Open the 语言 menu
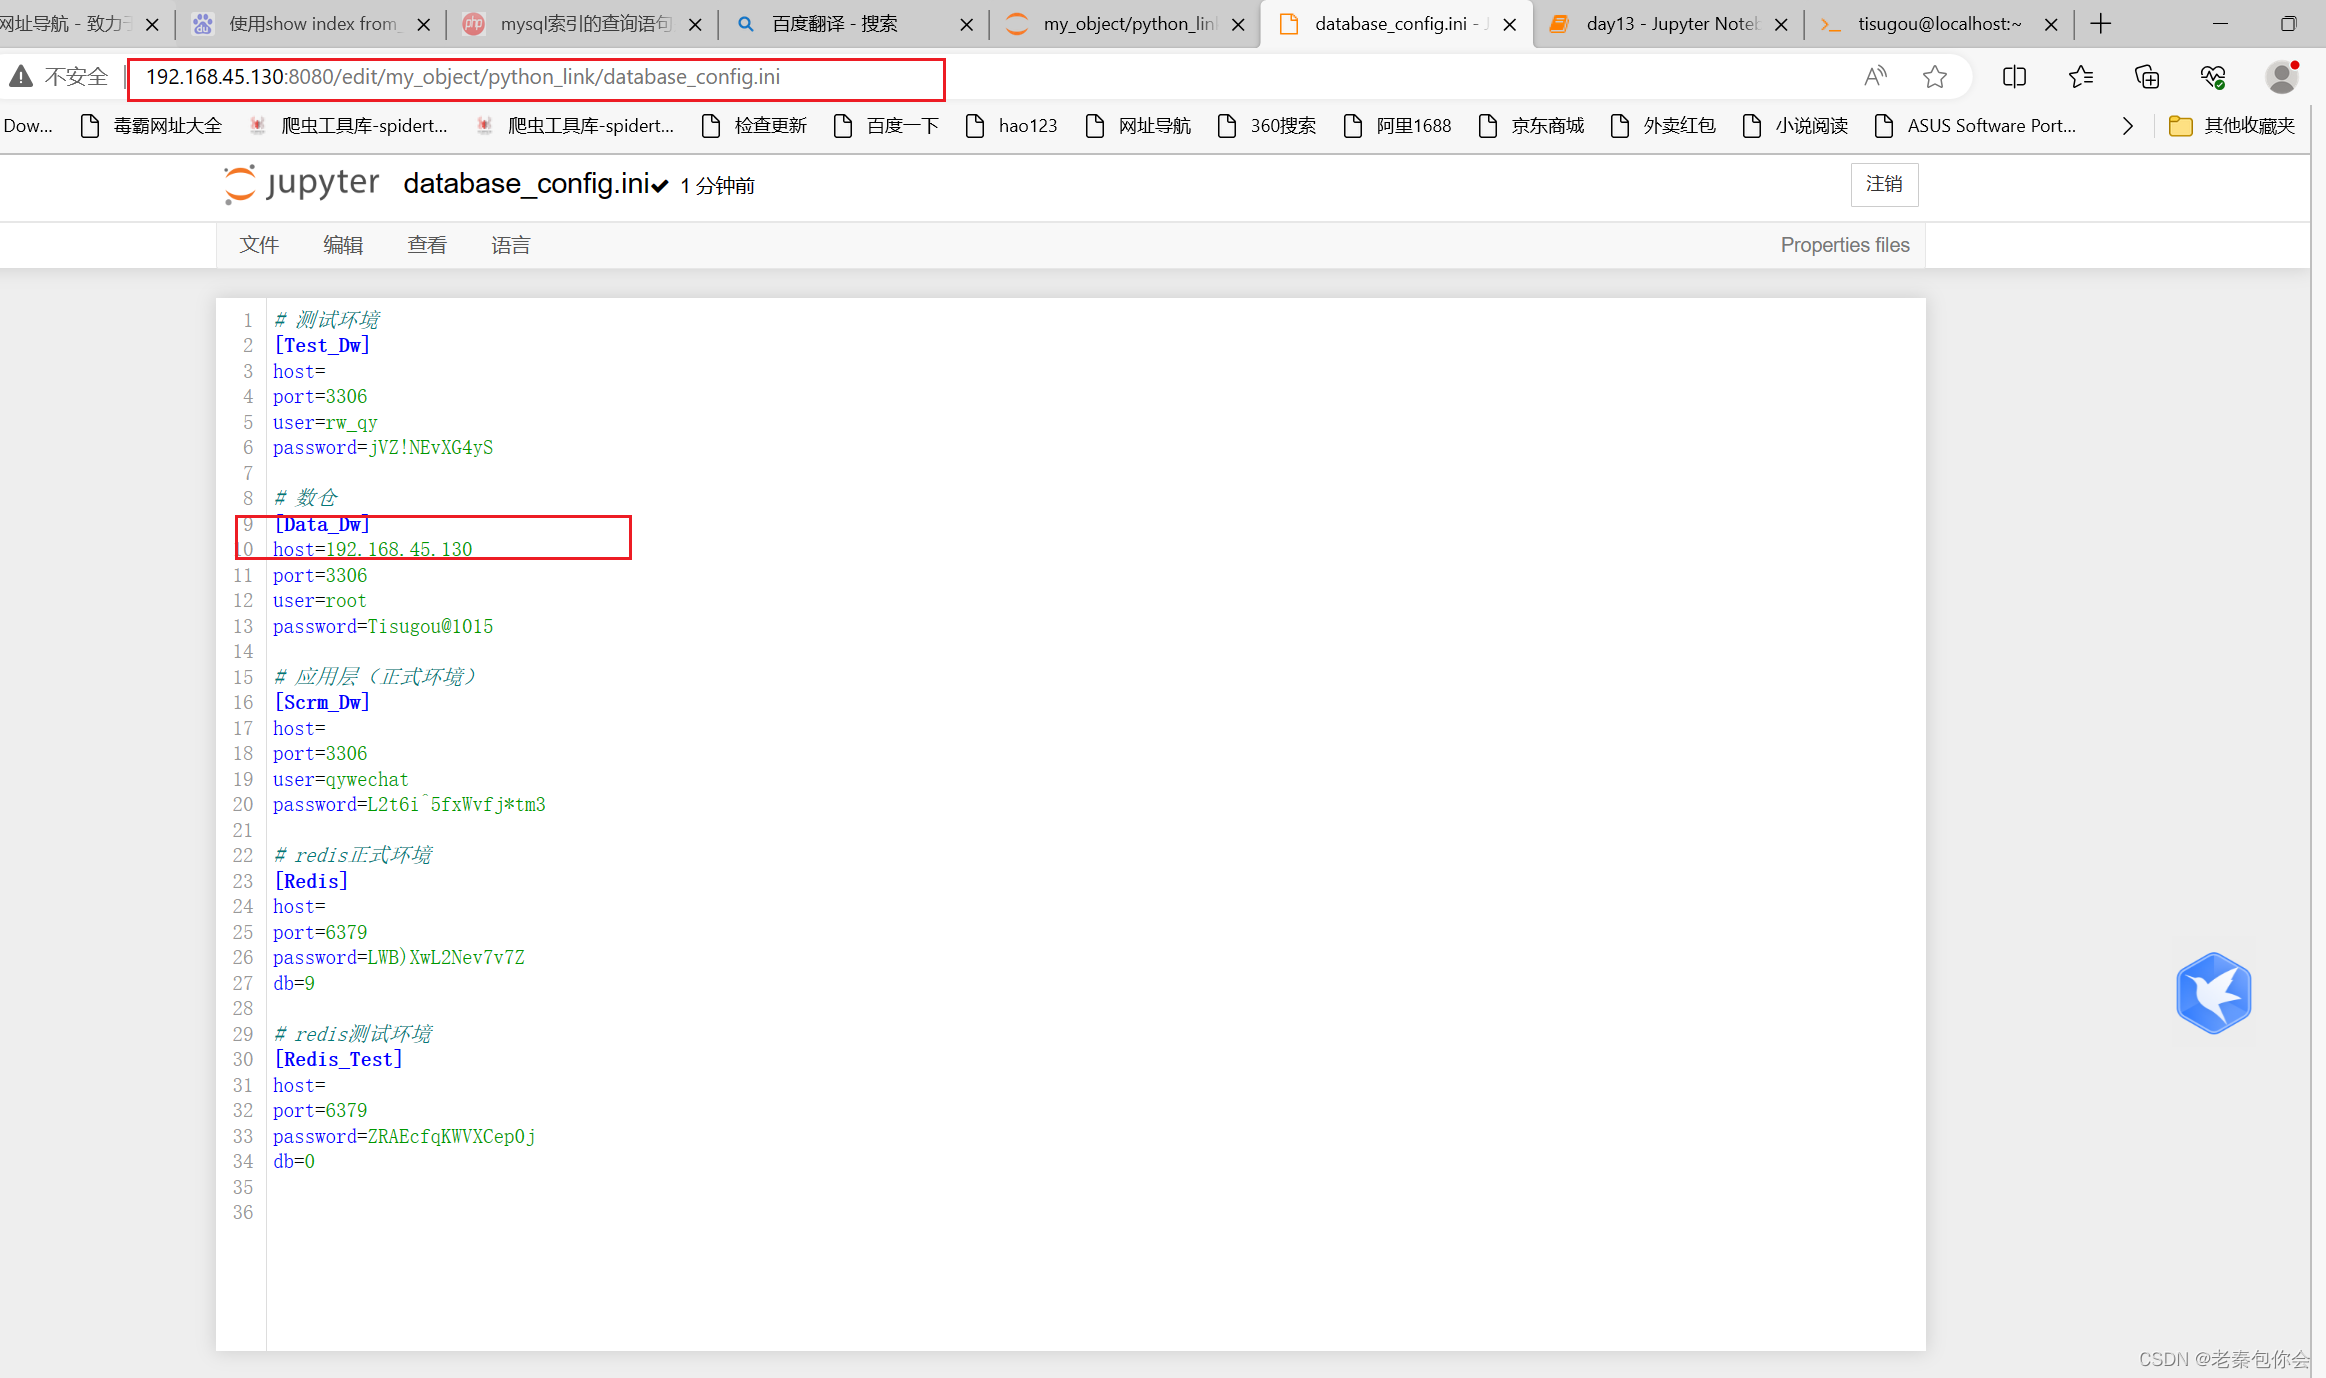This screenshot has height=1378, width=2326. click(510, 245)
